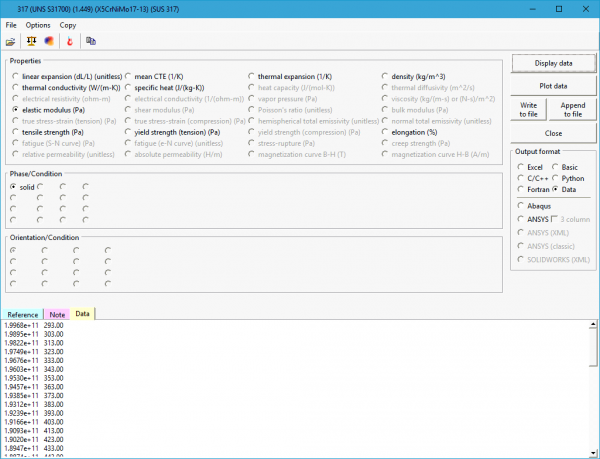Select specific heat (J/(kg-K)) property
Viewport: 600px width, 459px height.
pos(165,88)
